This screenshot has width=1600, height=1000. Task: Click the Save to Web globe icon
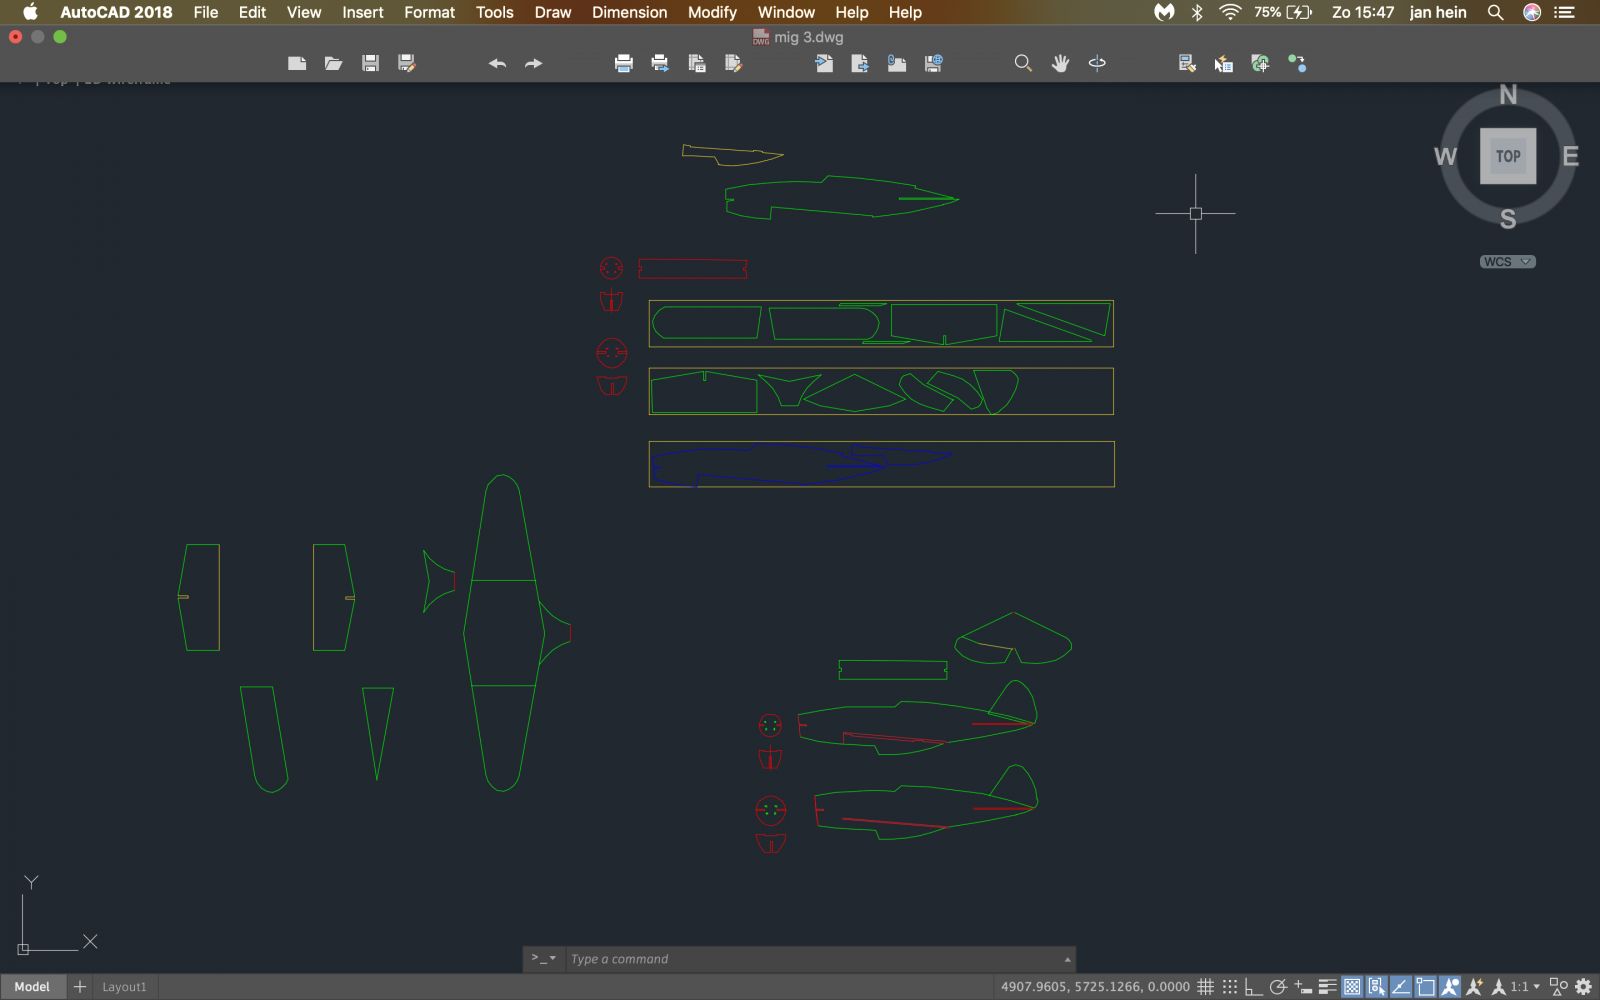(x=933, y=63)
